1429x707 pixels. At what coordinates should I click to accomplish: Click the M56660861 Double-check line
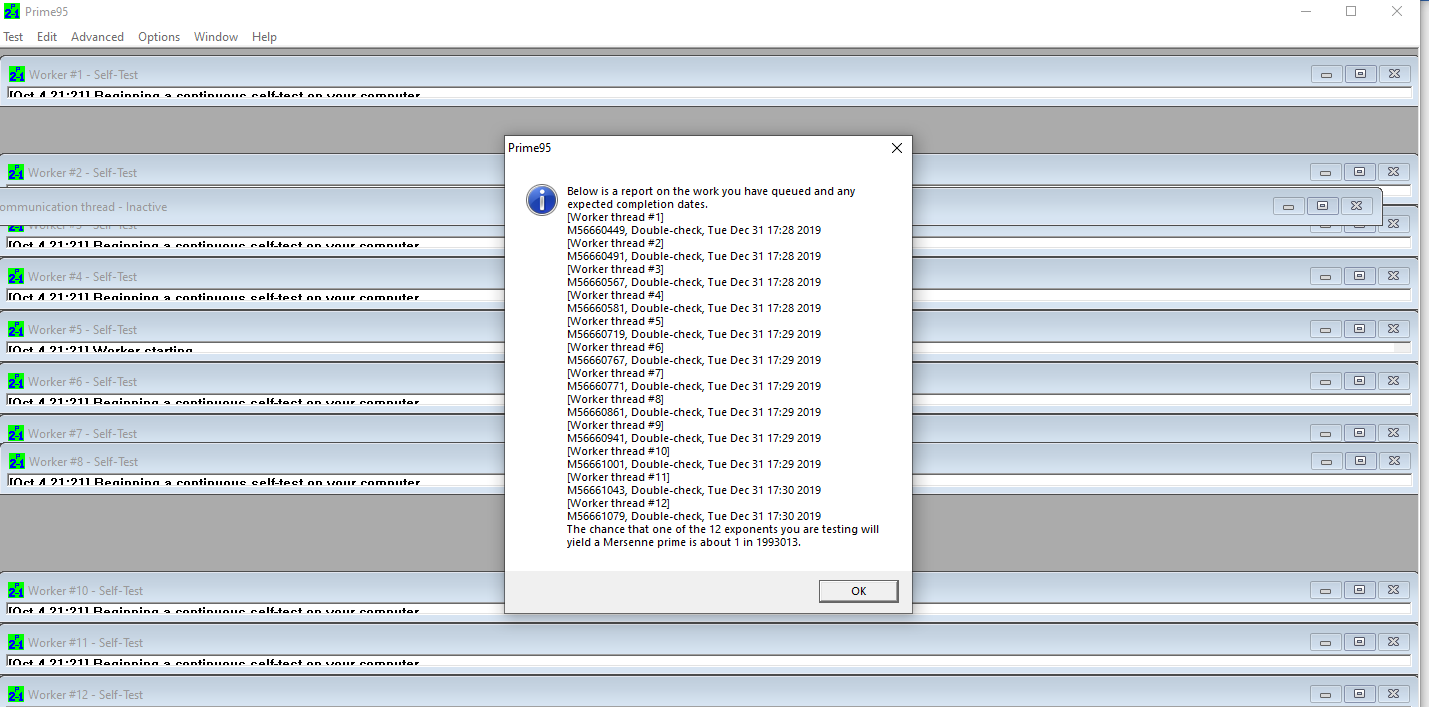pos(694,412)
